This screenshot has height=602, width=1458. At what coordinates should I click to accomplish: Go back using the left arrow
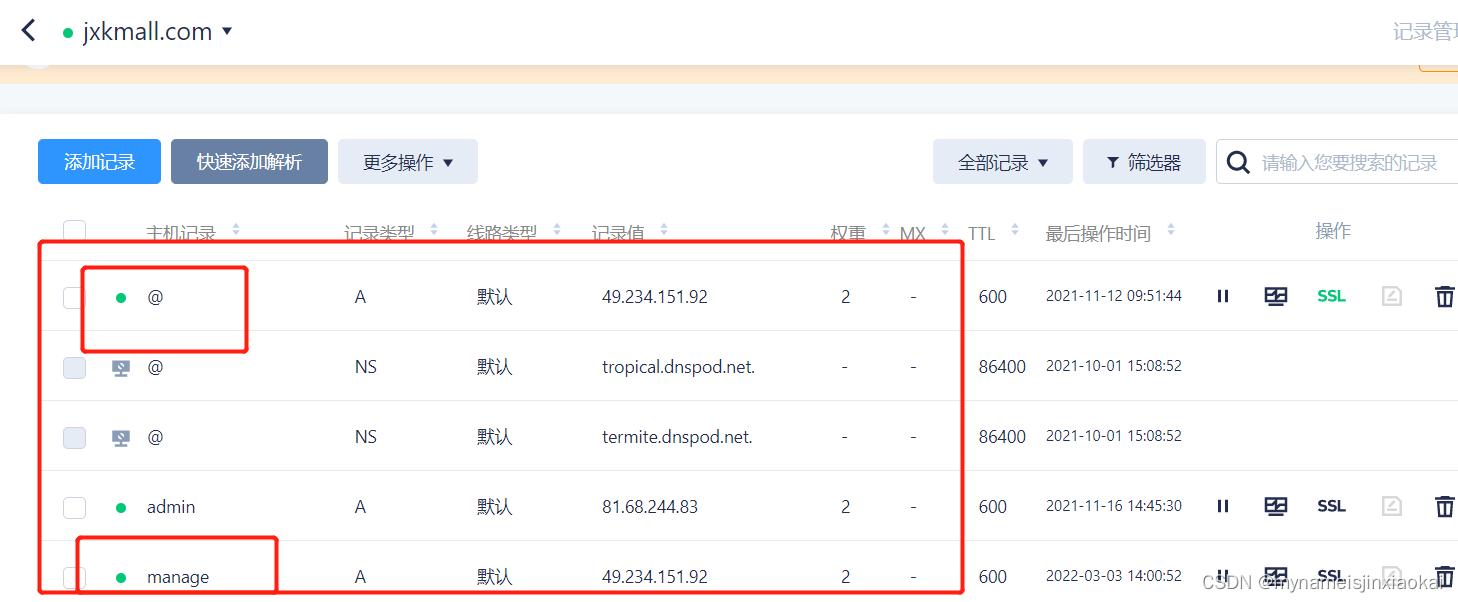tap(28, 31)
